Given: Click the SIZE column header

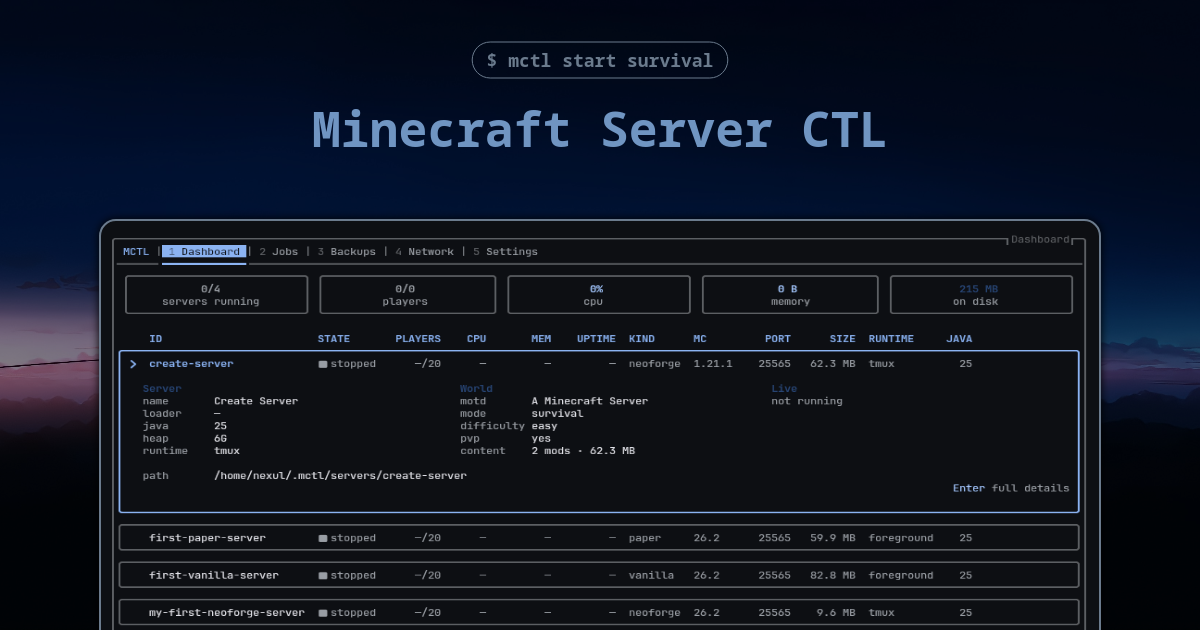Looking at the screenshot, I should click(843, 339).
